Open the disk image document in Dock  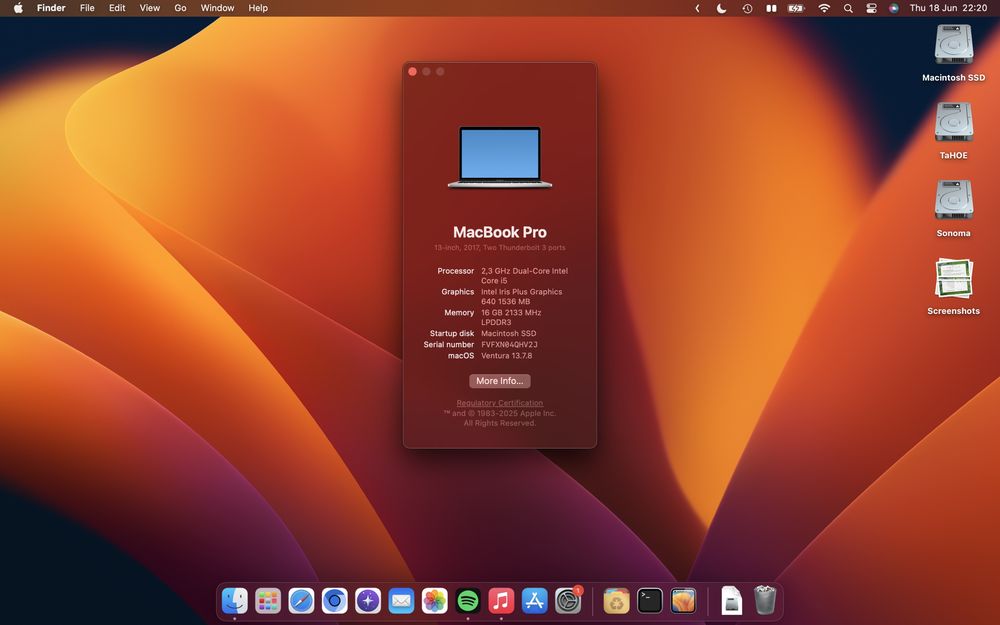[732, 601]
